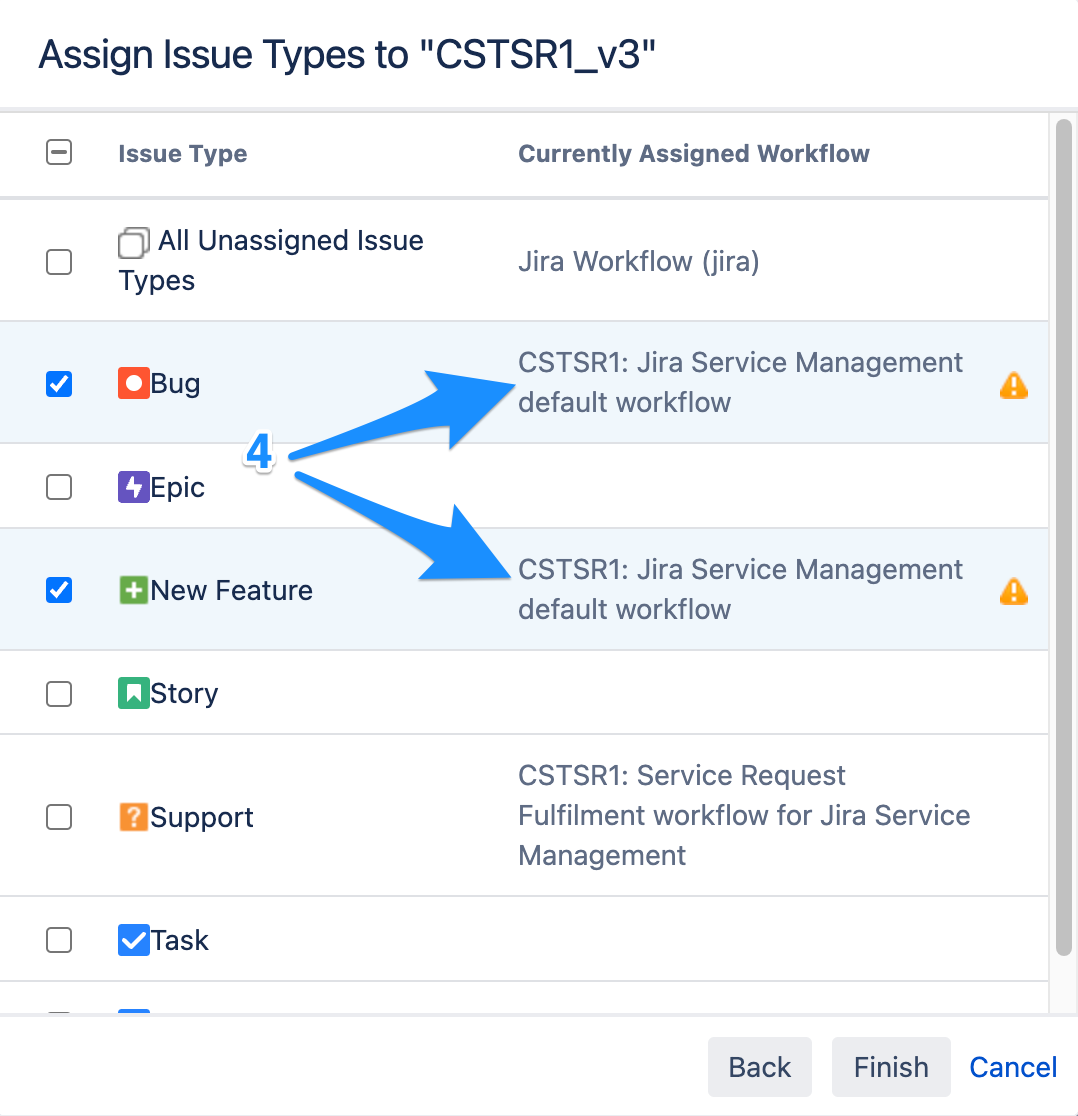Click the New Feature row's workflow text
This screenshot has height=1116, width=1078.
point(740,589)
